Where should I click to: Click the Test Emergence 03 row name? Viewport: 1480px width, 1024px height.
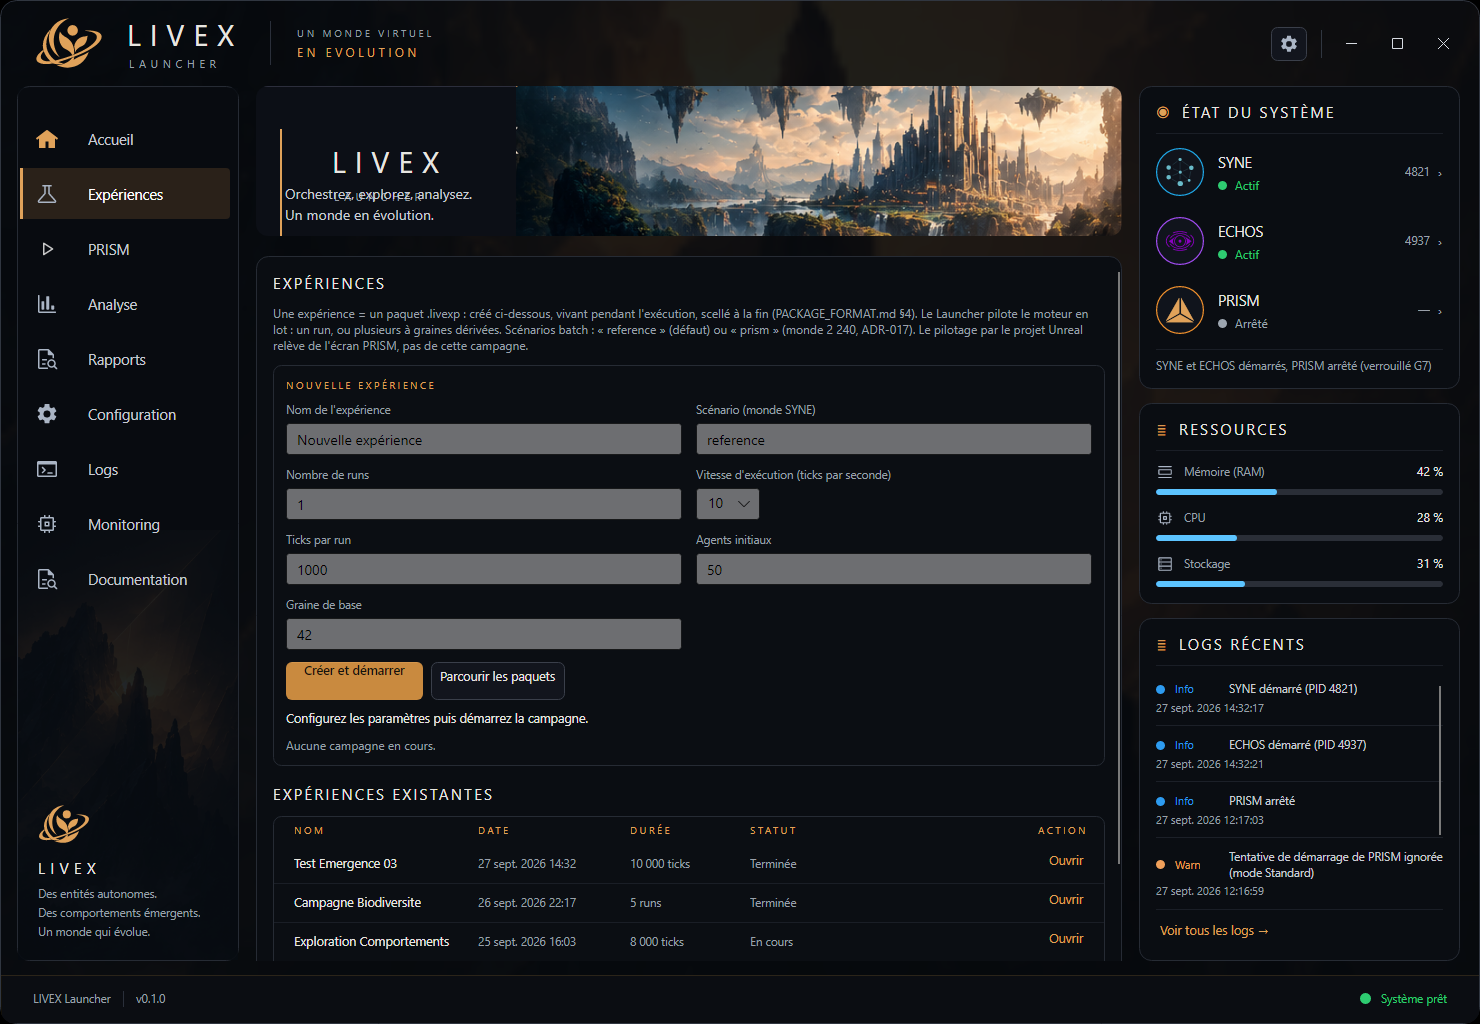pyautogui.click(x=345, y=864)
